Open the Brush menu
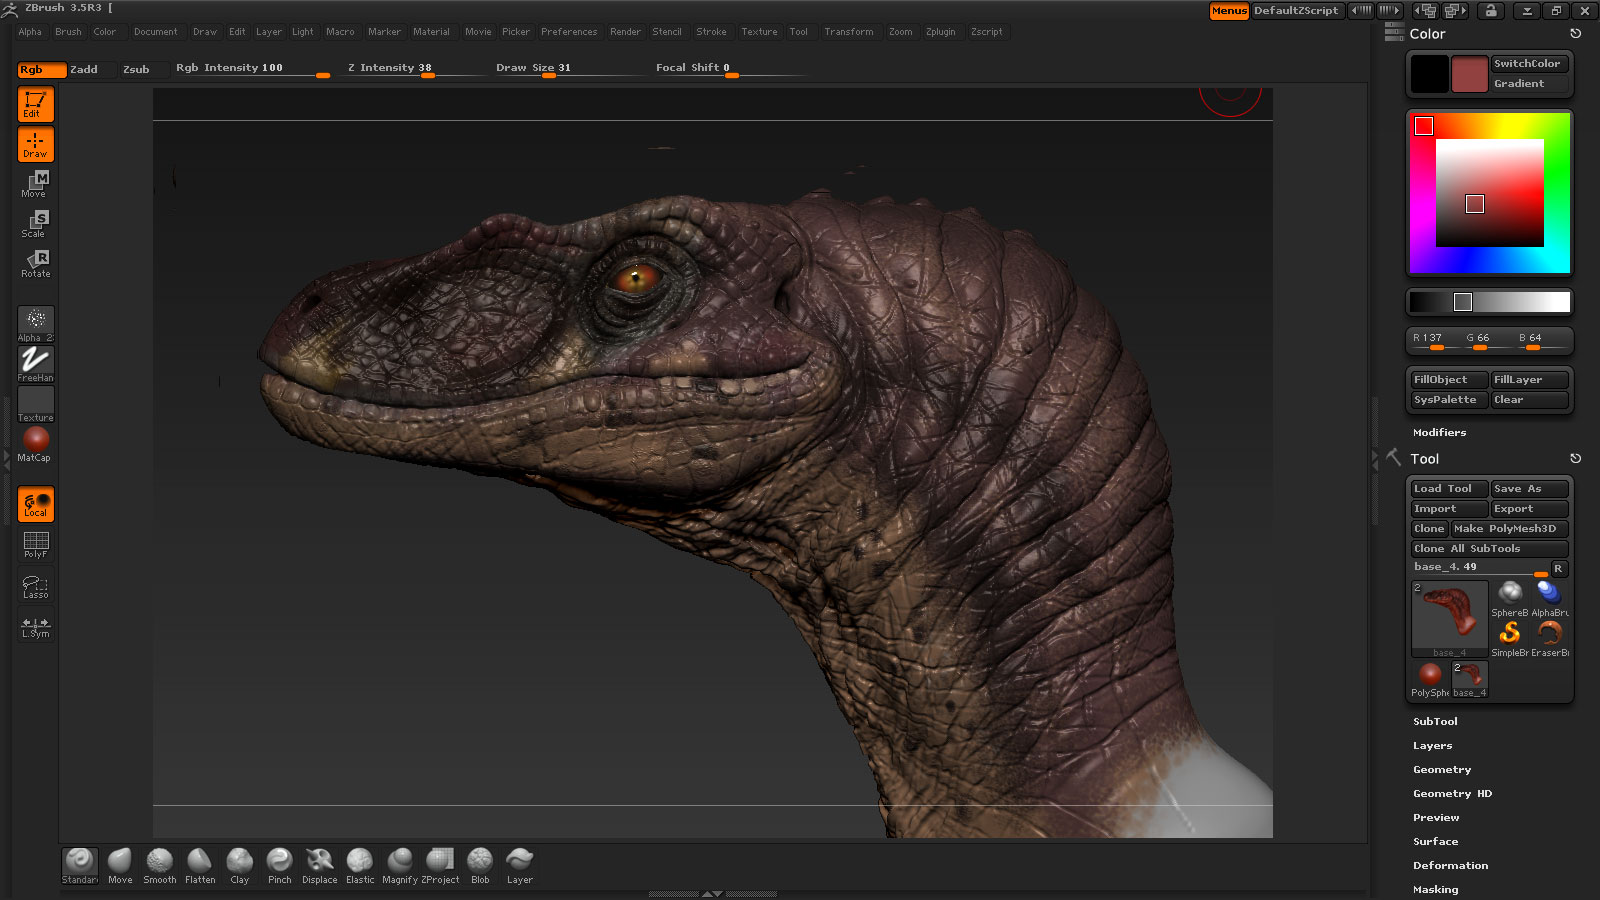The height and width of the screenshot is (900, 1600). pos(68,32)
